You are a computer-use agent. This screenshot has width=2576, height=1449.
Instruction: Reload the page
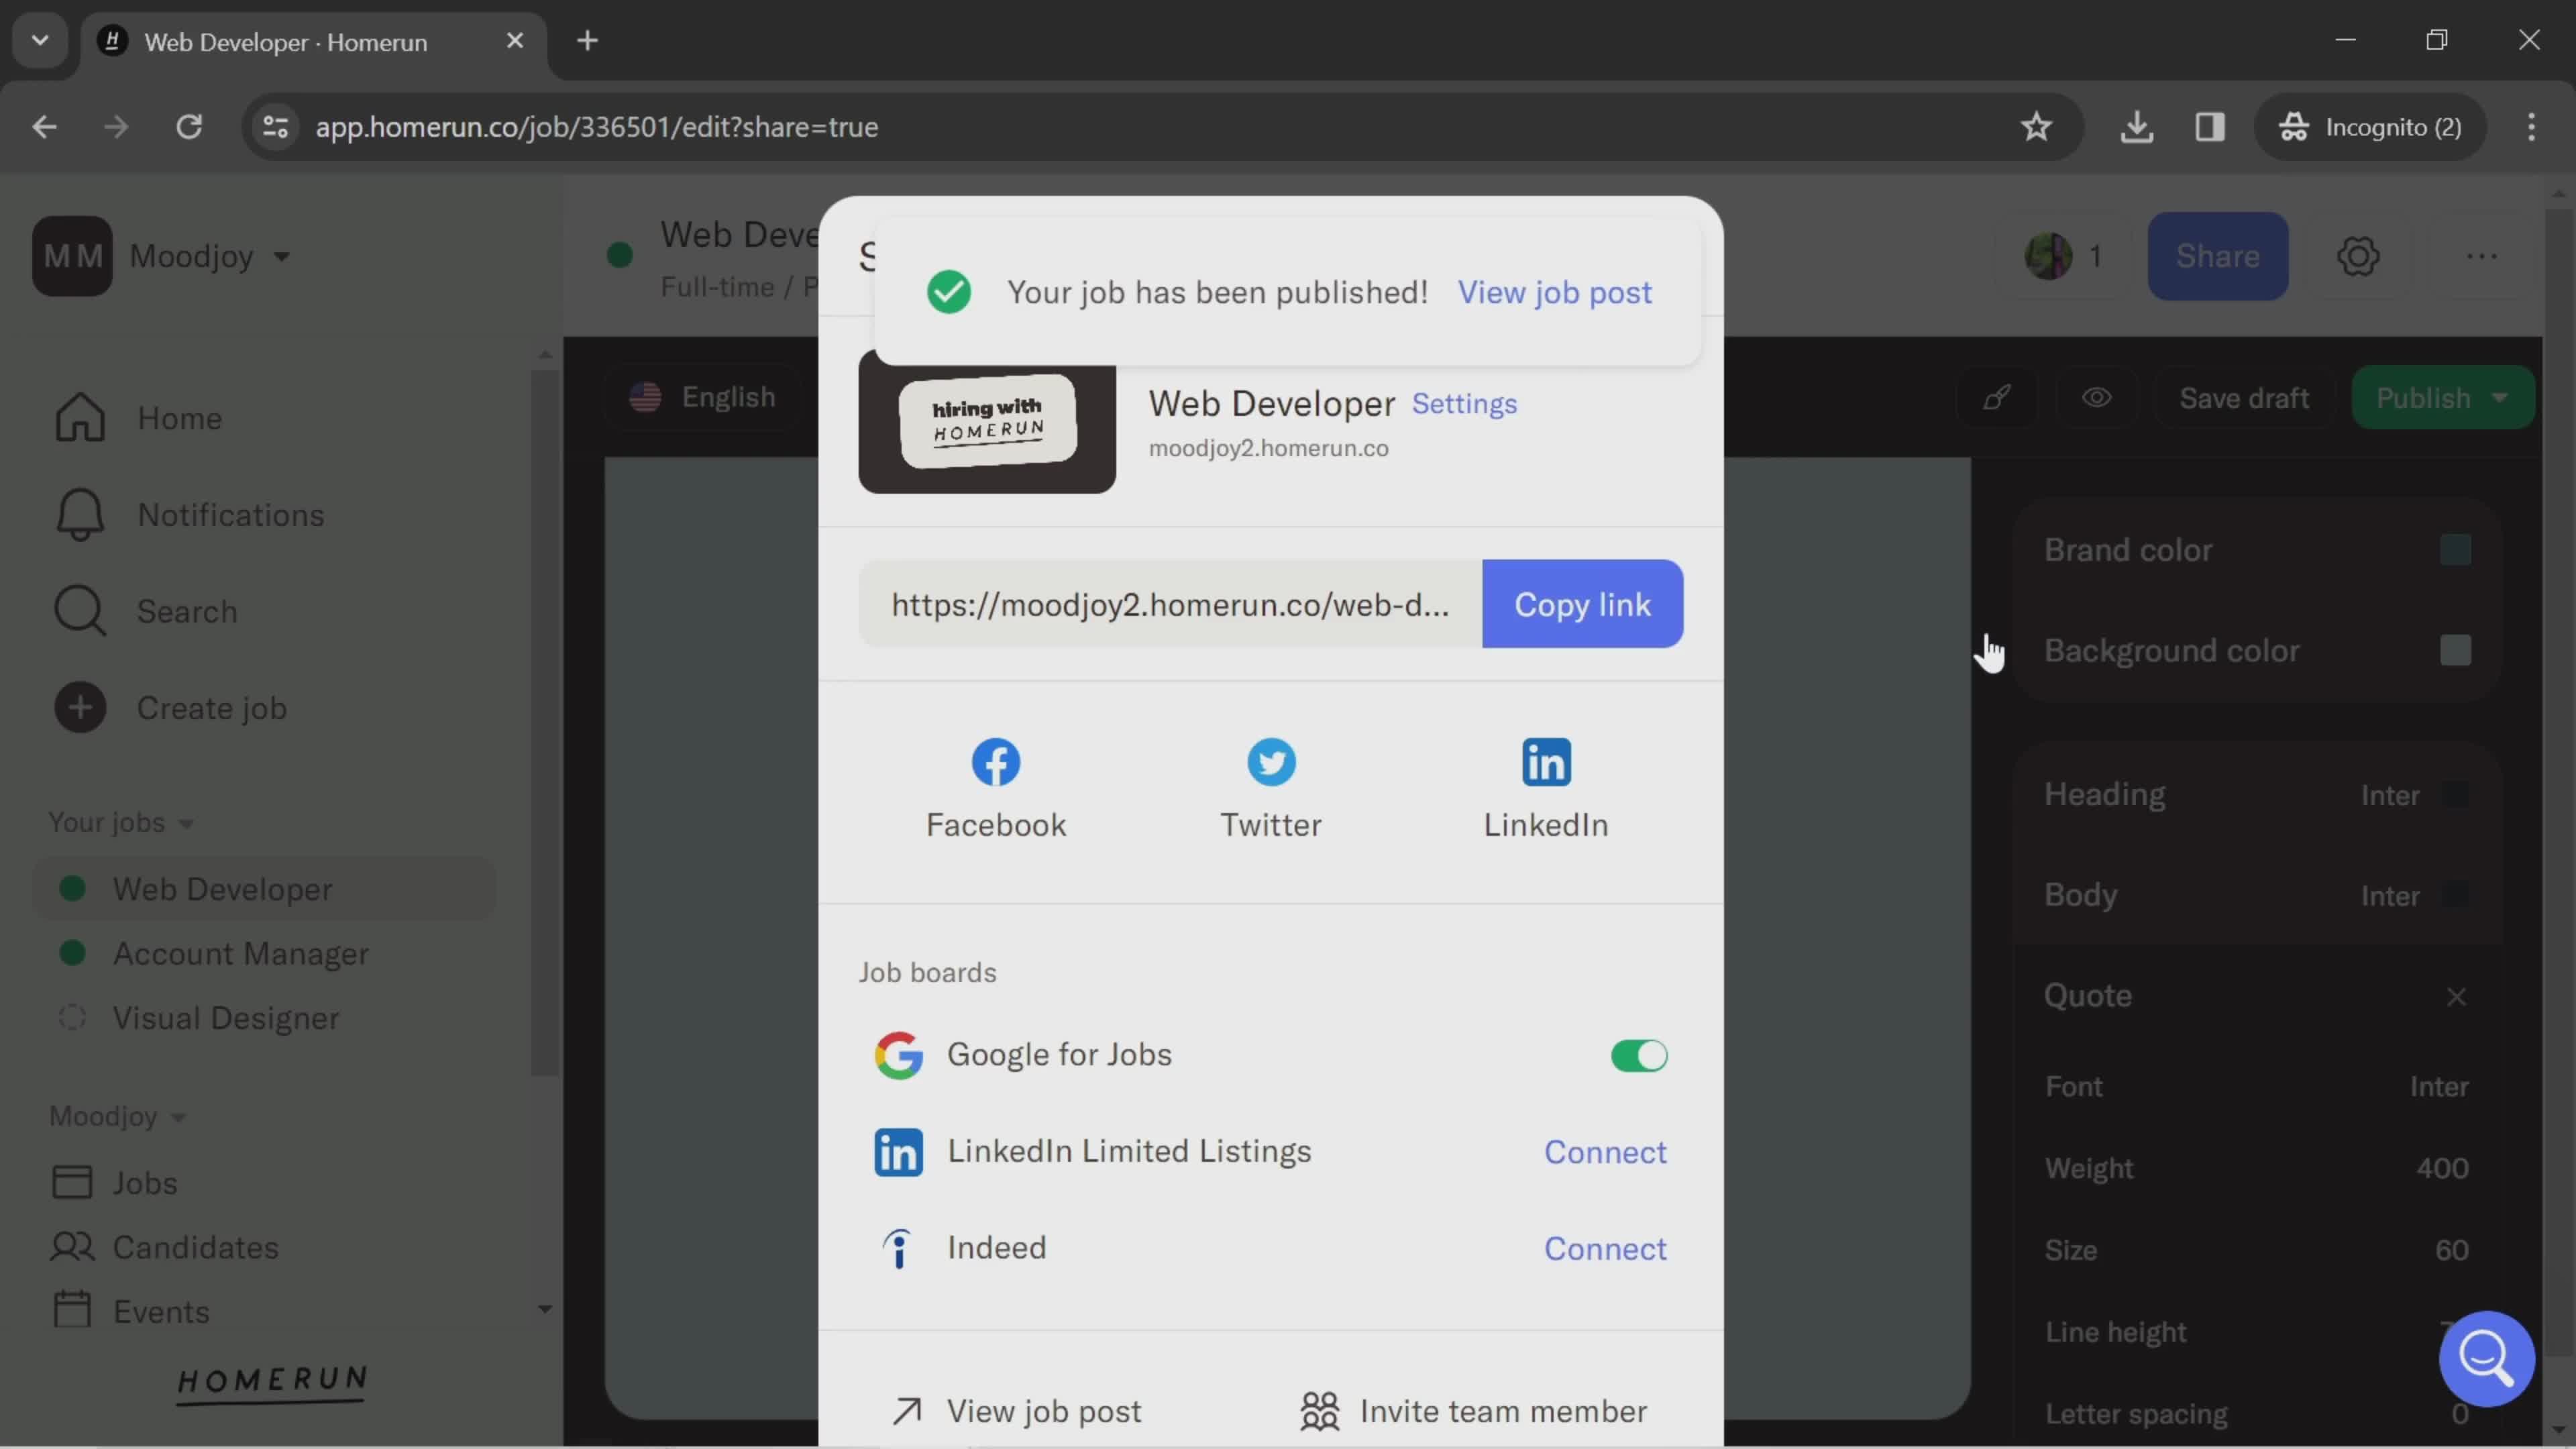coord(189,127)
